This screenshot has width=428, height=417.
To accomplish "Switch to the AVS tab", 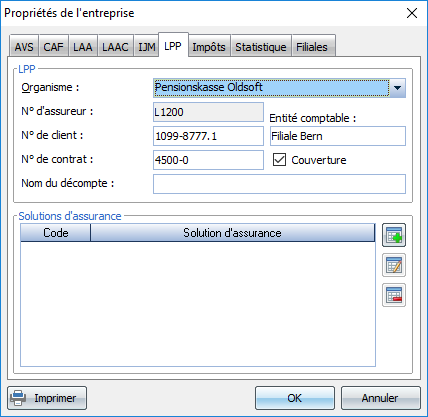I will [x=24, y=47].
